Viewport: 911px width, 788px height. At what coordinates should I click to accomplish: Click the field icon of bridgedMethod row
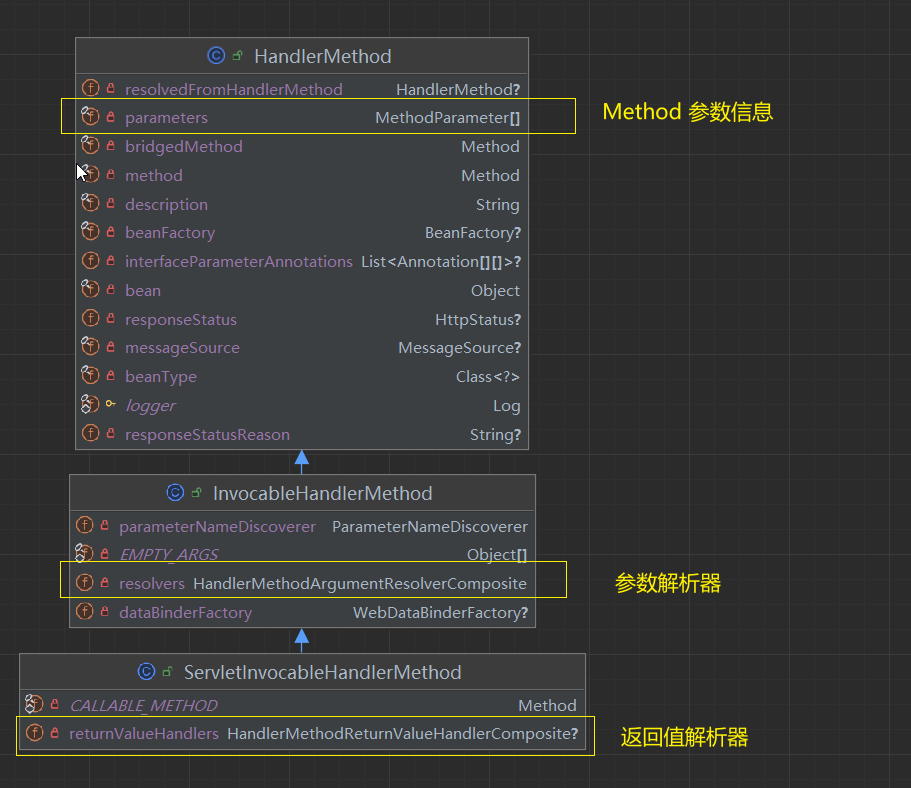point(90,145)
